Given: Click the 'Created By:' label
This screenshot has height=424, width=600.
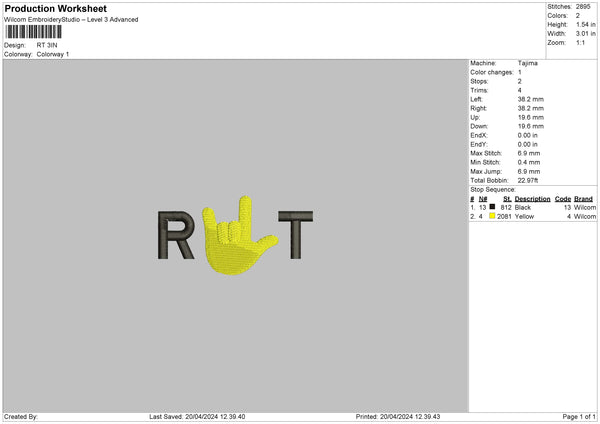Looking at the screenshot, I should click(21, 417).
